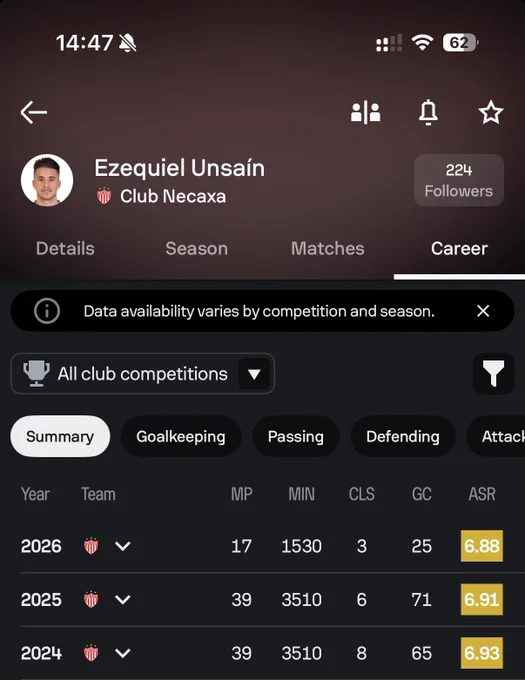Open the player comparison icon

coord(365,112)
